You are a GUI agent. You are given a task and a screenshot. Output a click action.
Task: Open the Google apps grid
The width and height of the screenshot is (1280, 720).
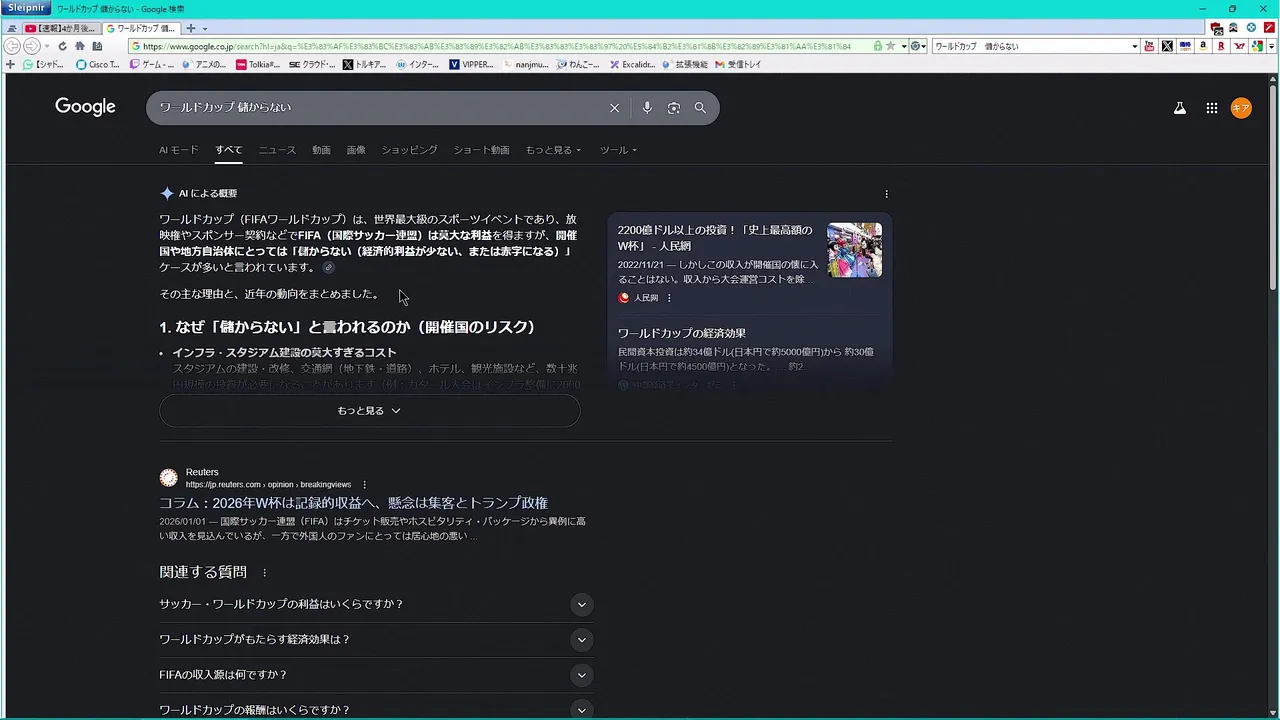[x=1211, y=108]
